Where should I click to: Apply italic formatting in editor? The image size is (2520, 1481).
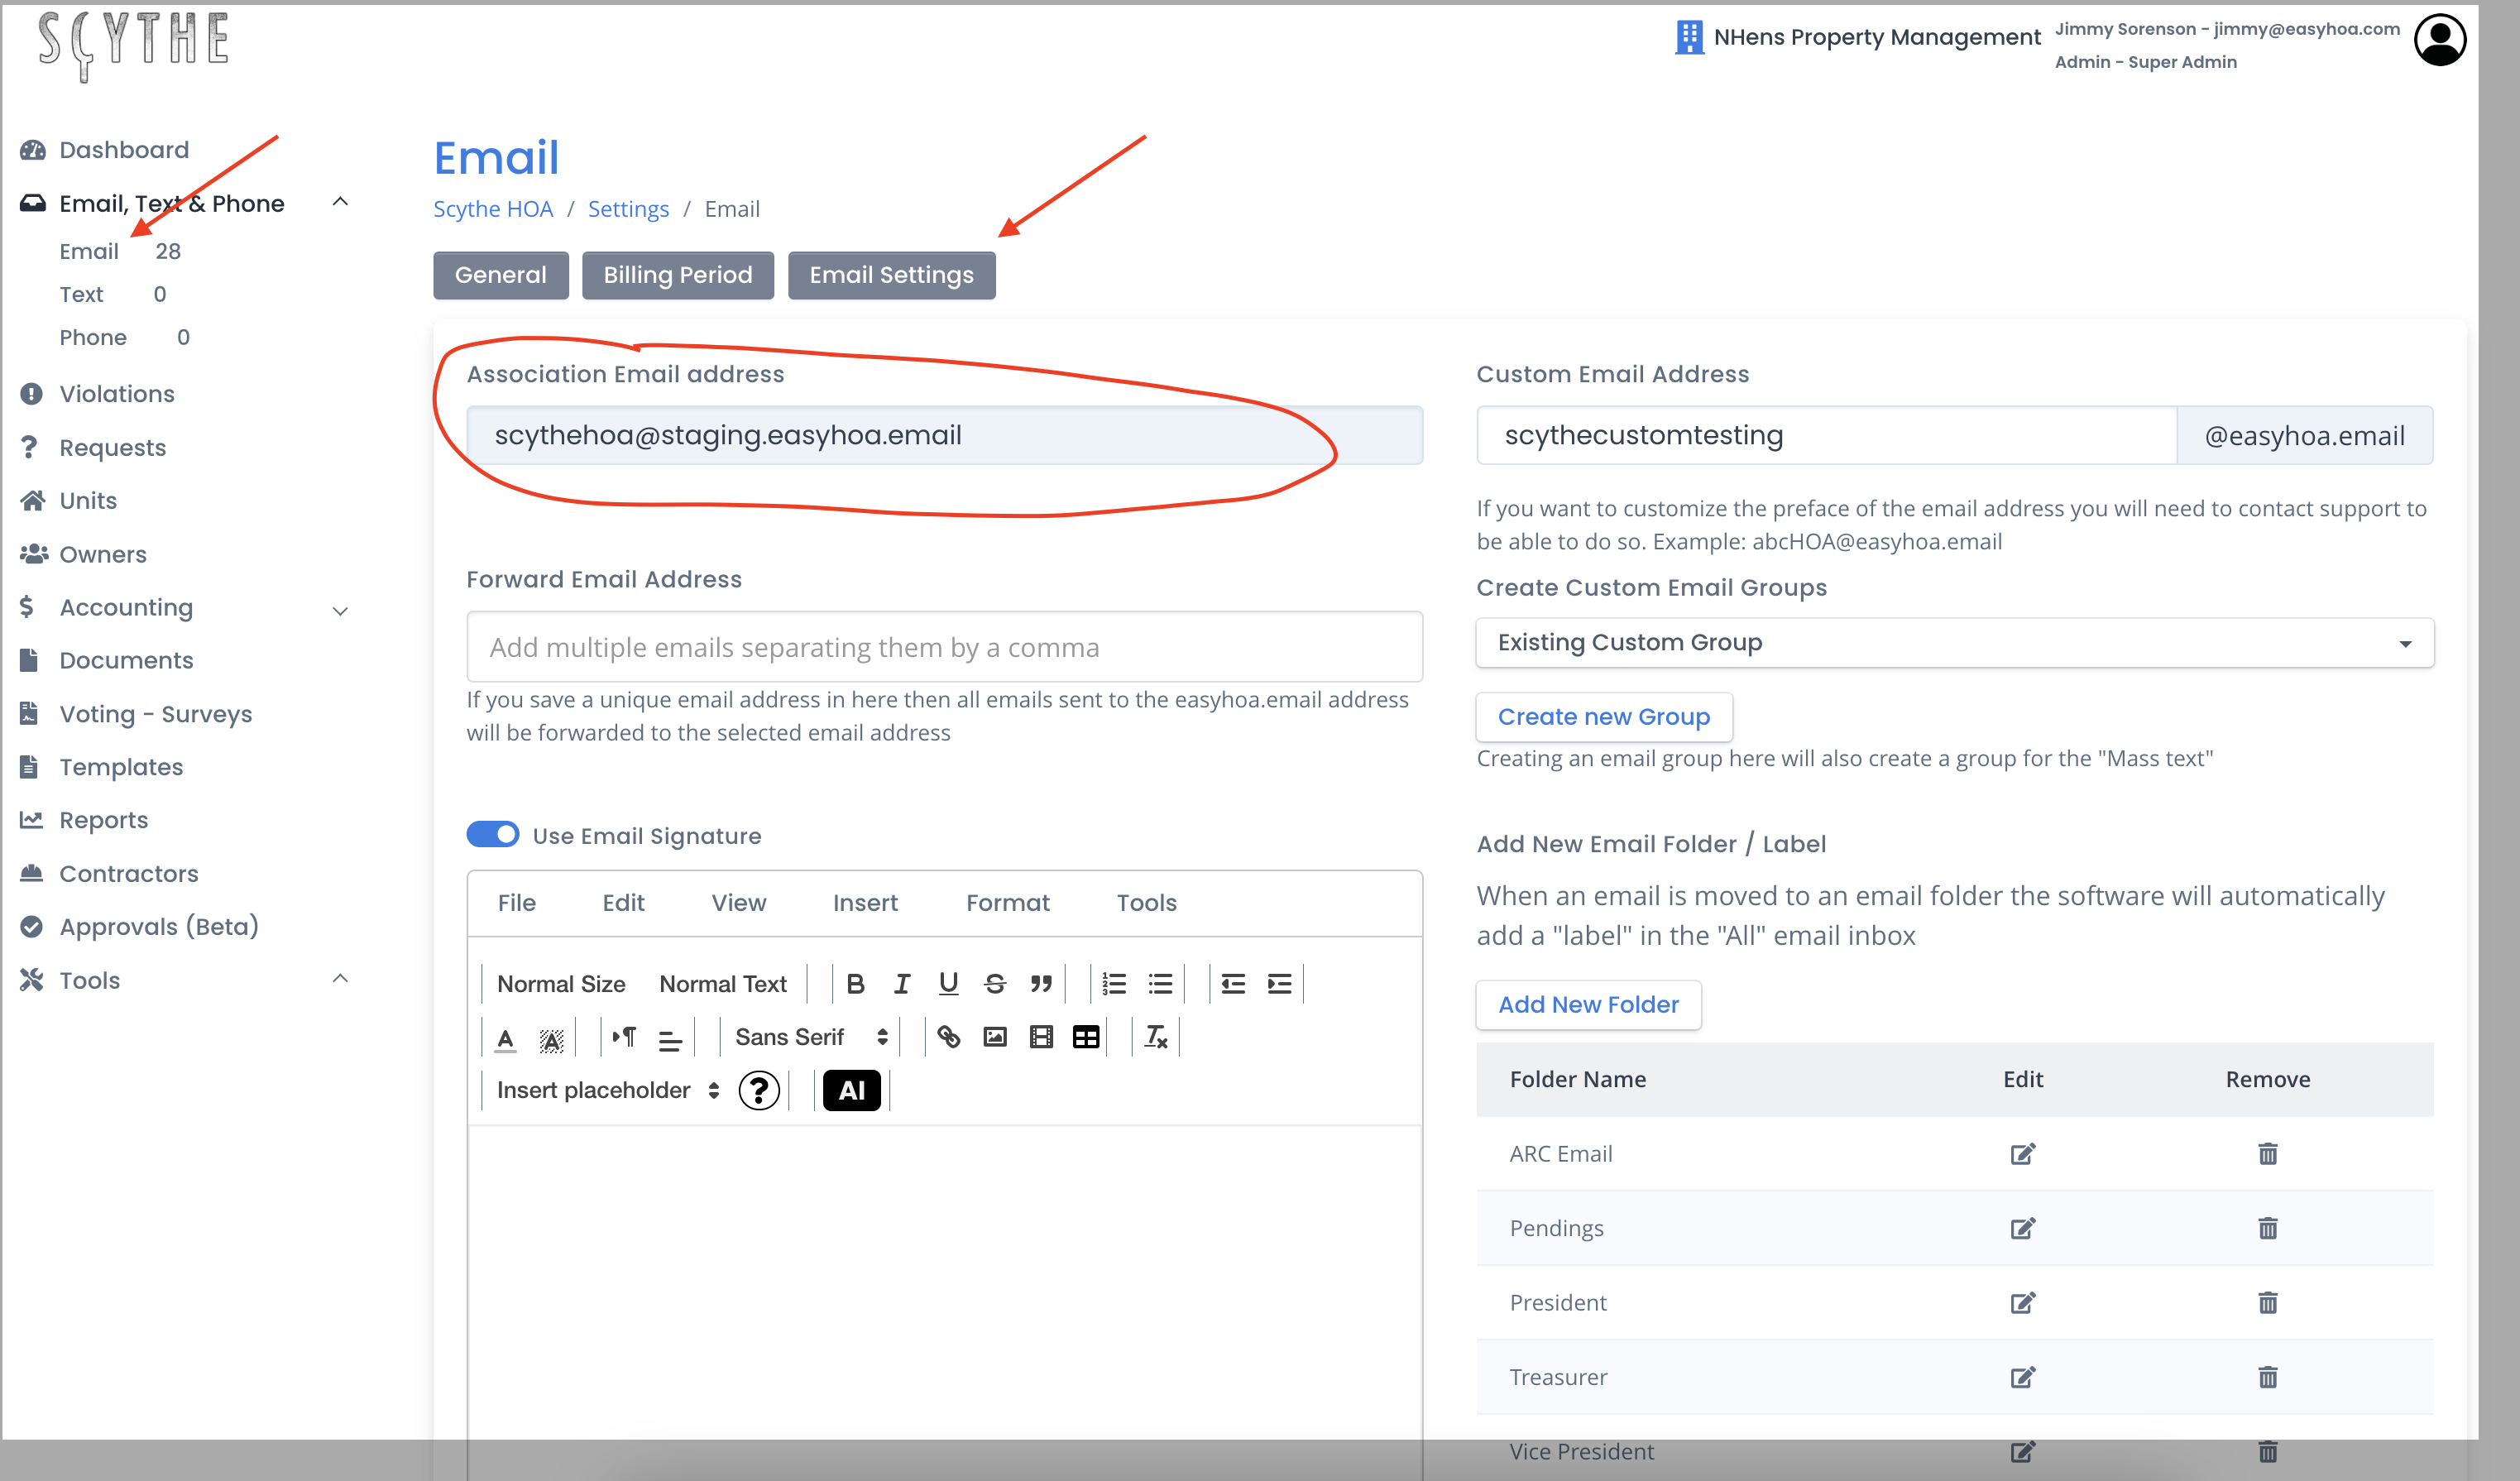(x=902, y=984)
